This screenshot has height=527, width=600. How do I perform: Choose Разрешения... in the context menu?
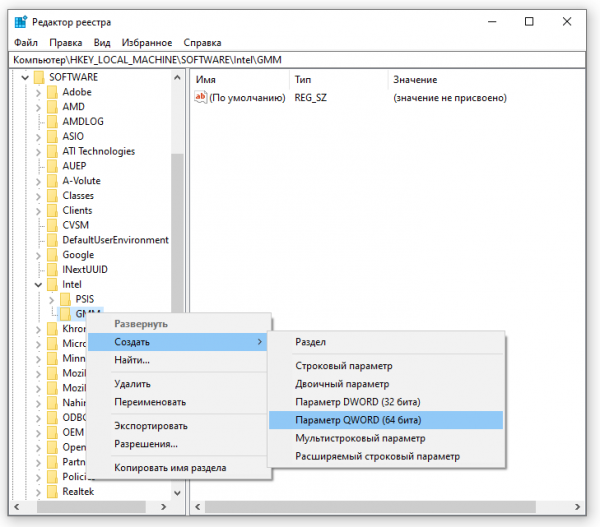pyautogui.click(x=178, y=444)
